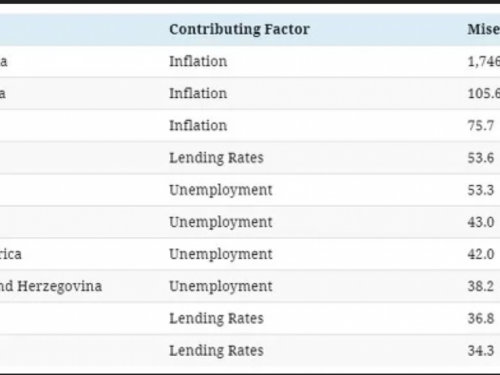
Task: Click Unemployment in the Herzegovina row
Action: tap(221, 286)
